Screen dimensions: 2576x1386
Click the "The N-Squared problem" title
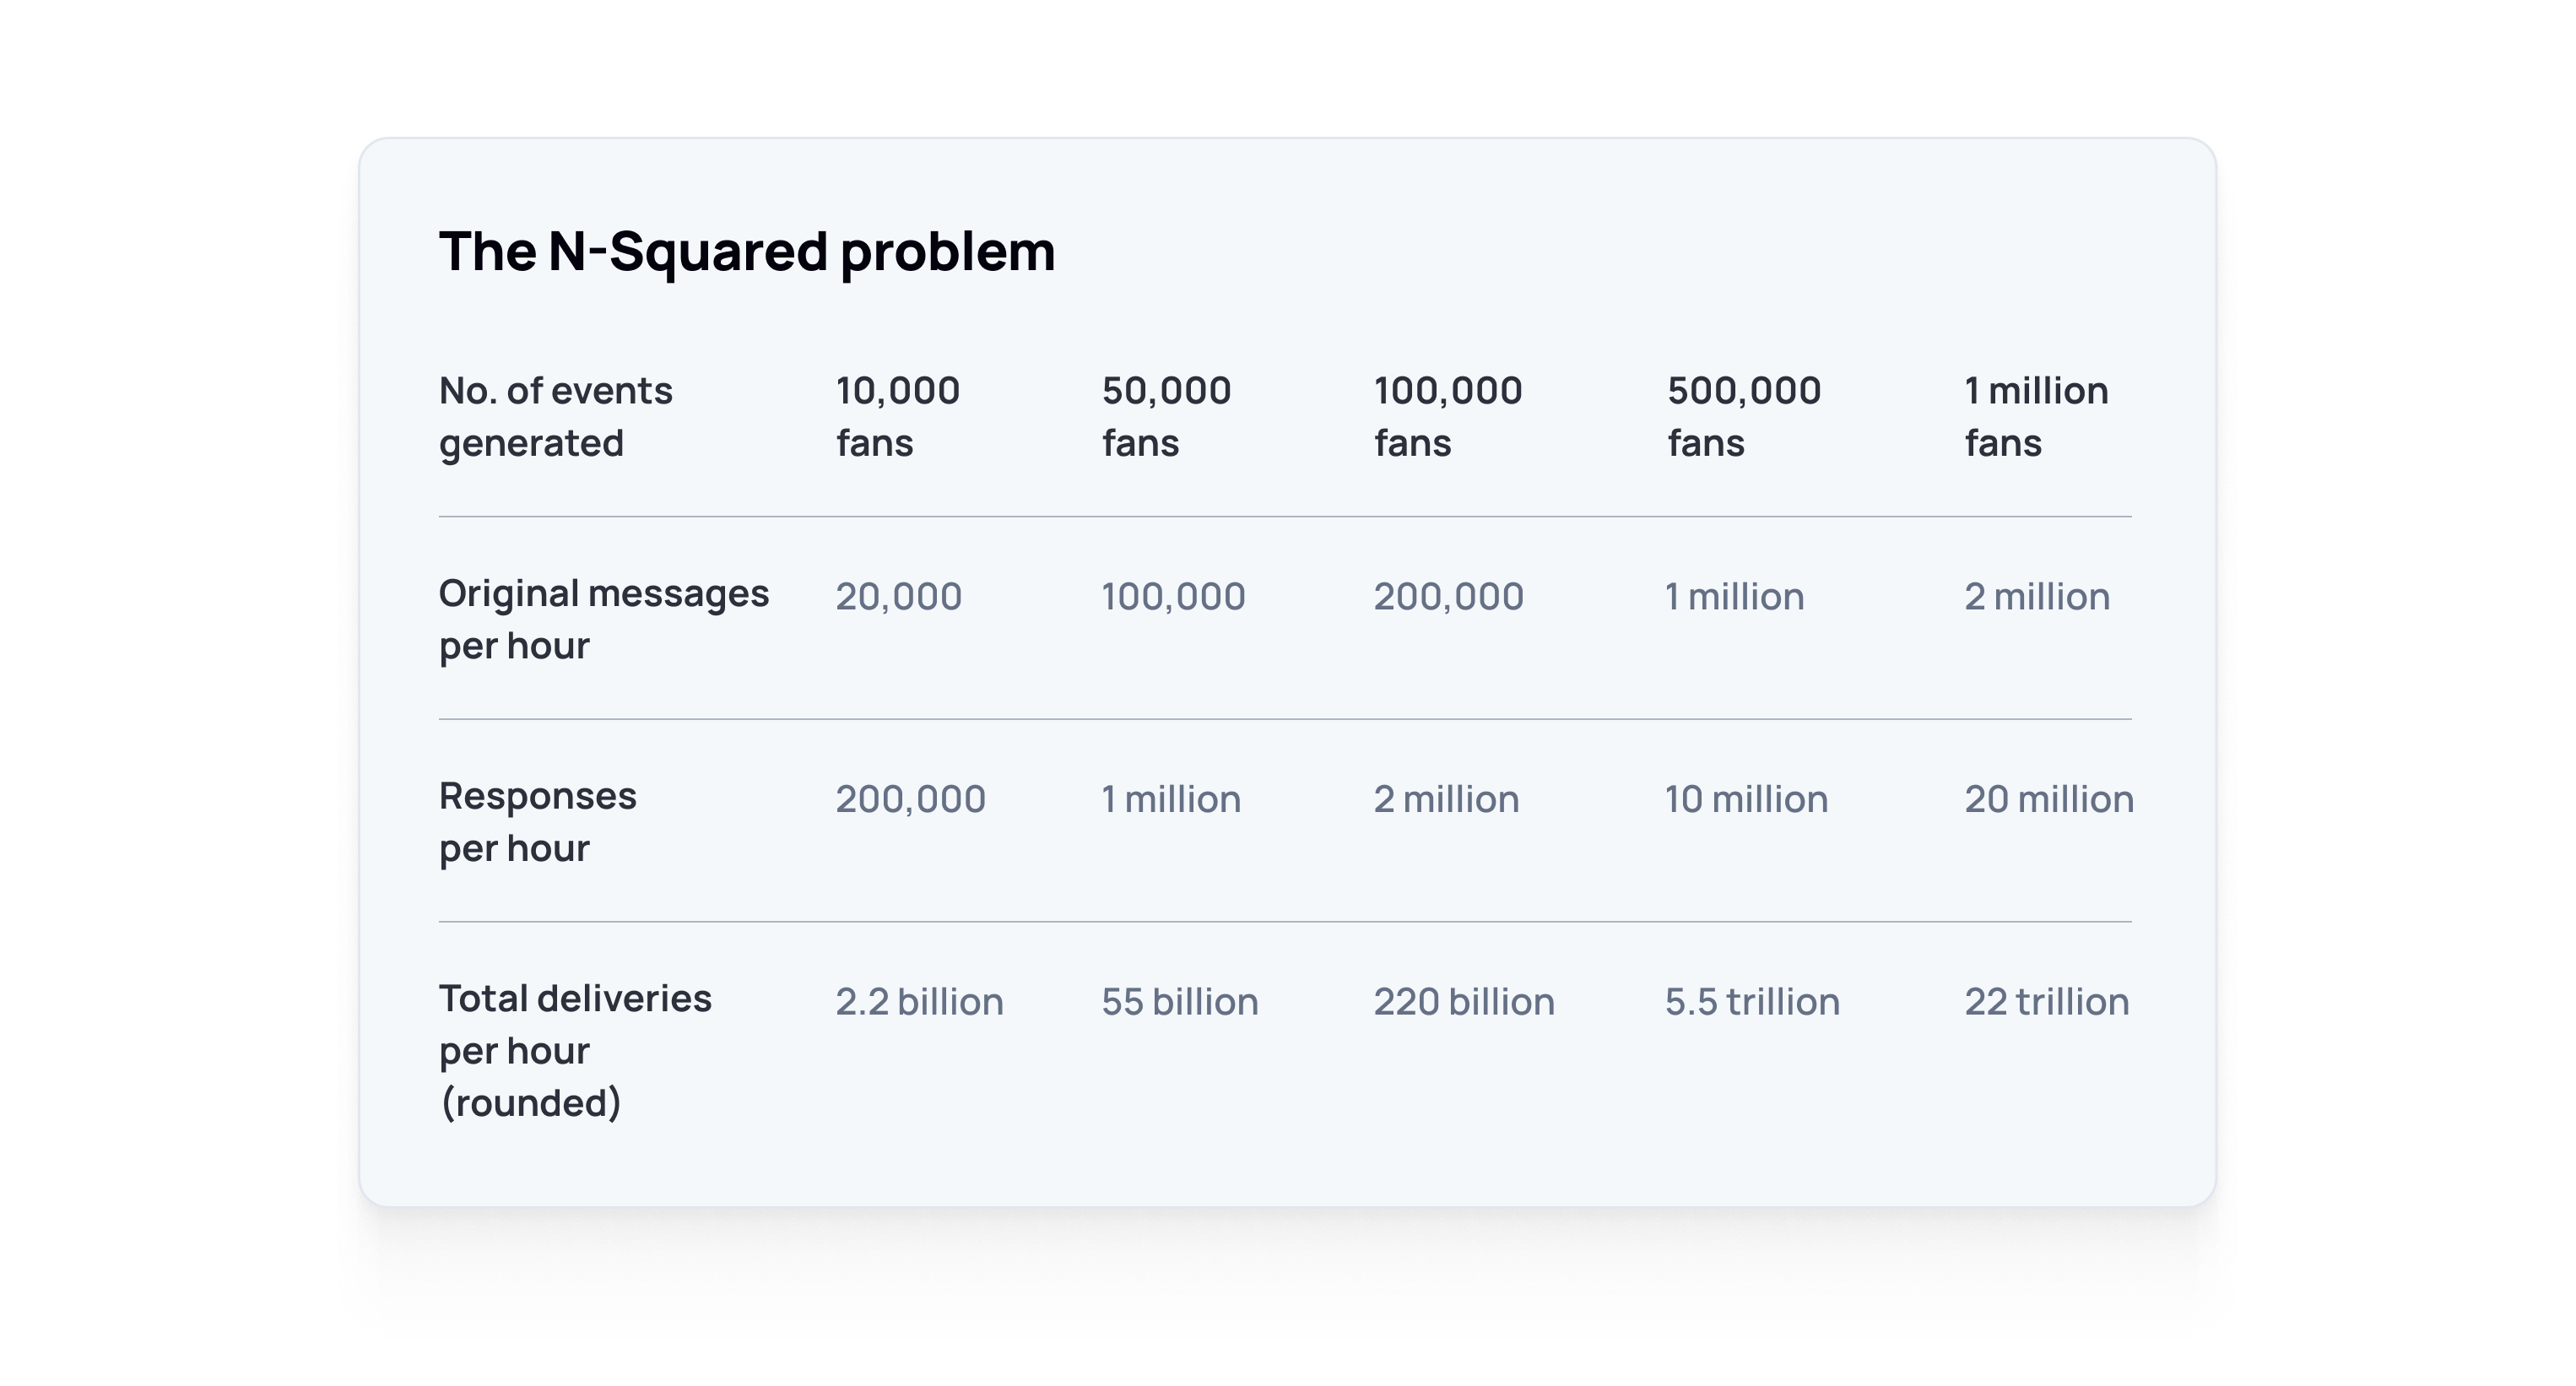tap(746, 250)
